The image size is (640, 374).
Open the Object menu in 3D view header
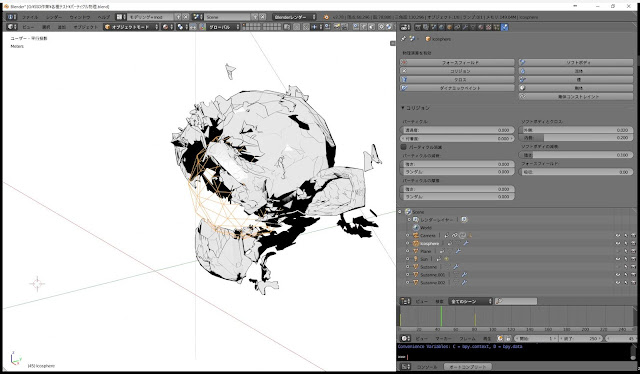85,27
